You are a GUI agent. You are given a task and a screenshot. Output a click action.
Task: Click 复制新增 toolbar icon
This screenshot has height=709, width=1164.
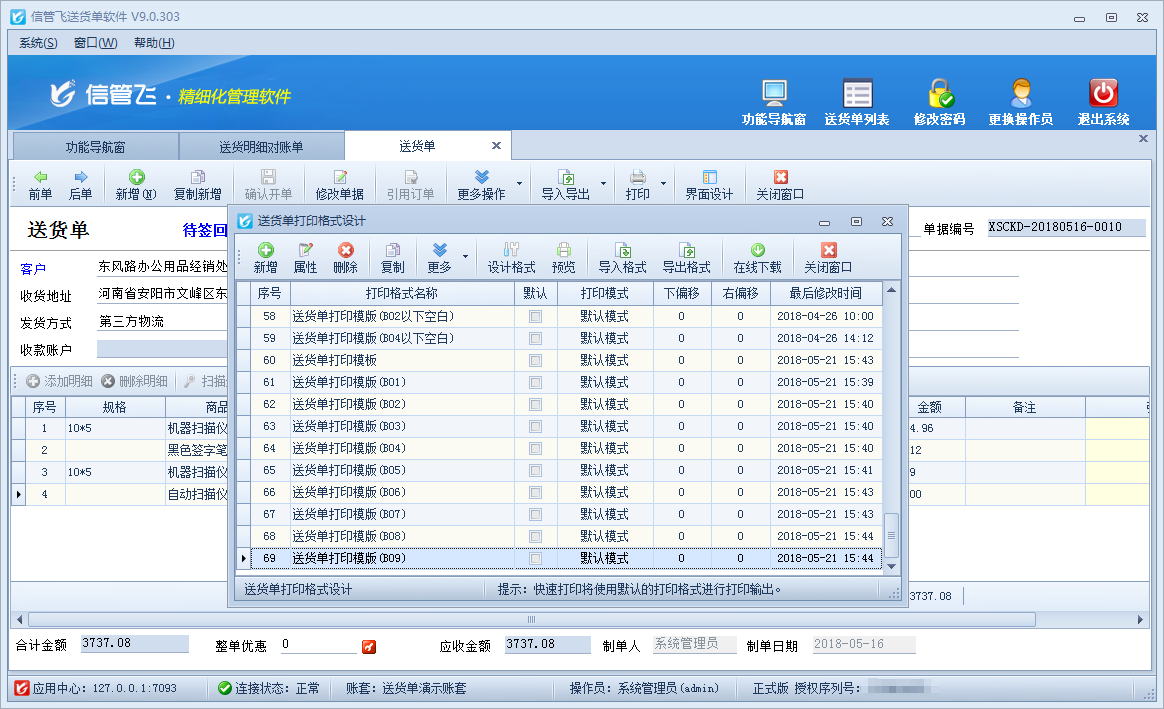(x=197, y=184)
